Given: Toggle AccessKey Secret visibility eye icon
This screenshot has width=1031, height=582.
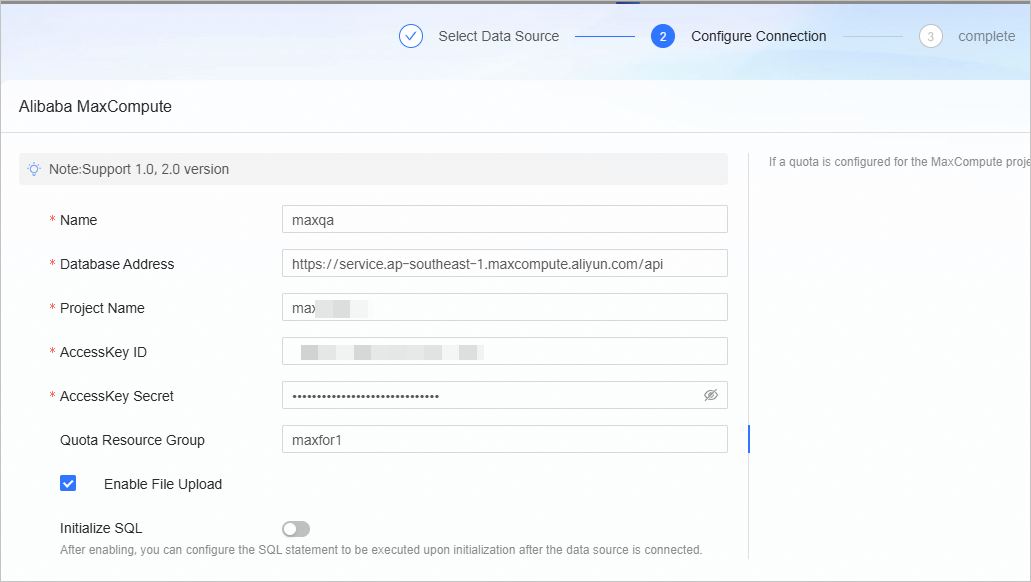Looking at the screenshot, I should point(711,395).
